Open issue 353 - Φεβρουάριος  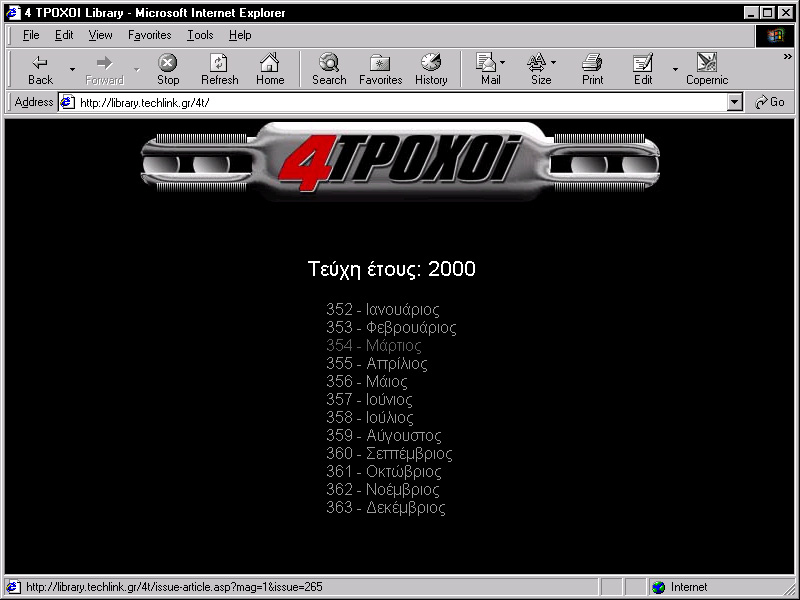pos(391,327)
